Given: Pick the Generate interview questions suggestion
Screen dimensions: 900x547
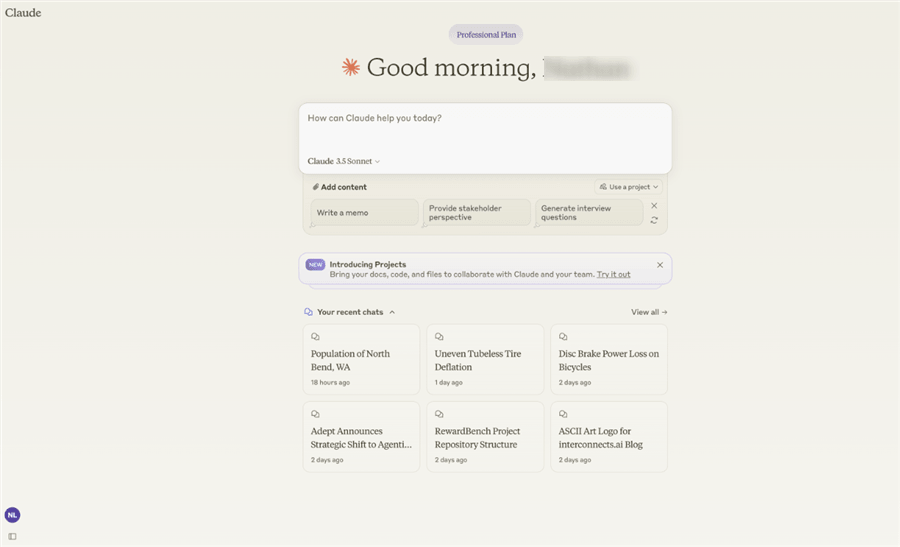Looking at the screenshot, I should tap(588, 212).
